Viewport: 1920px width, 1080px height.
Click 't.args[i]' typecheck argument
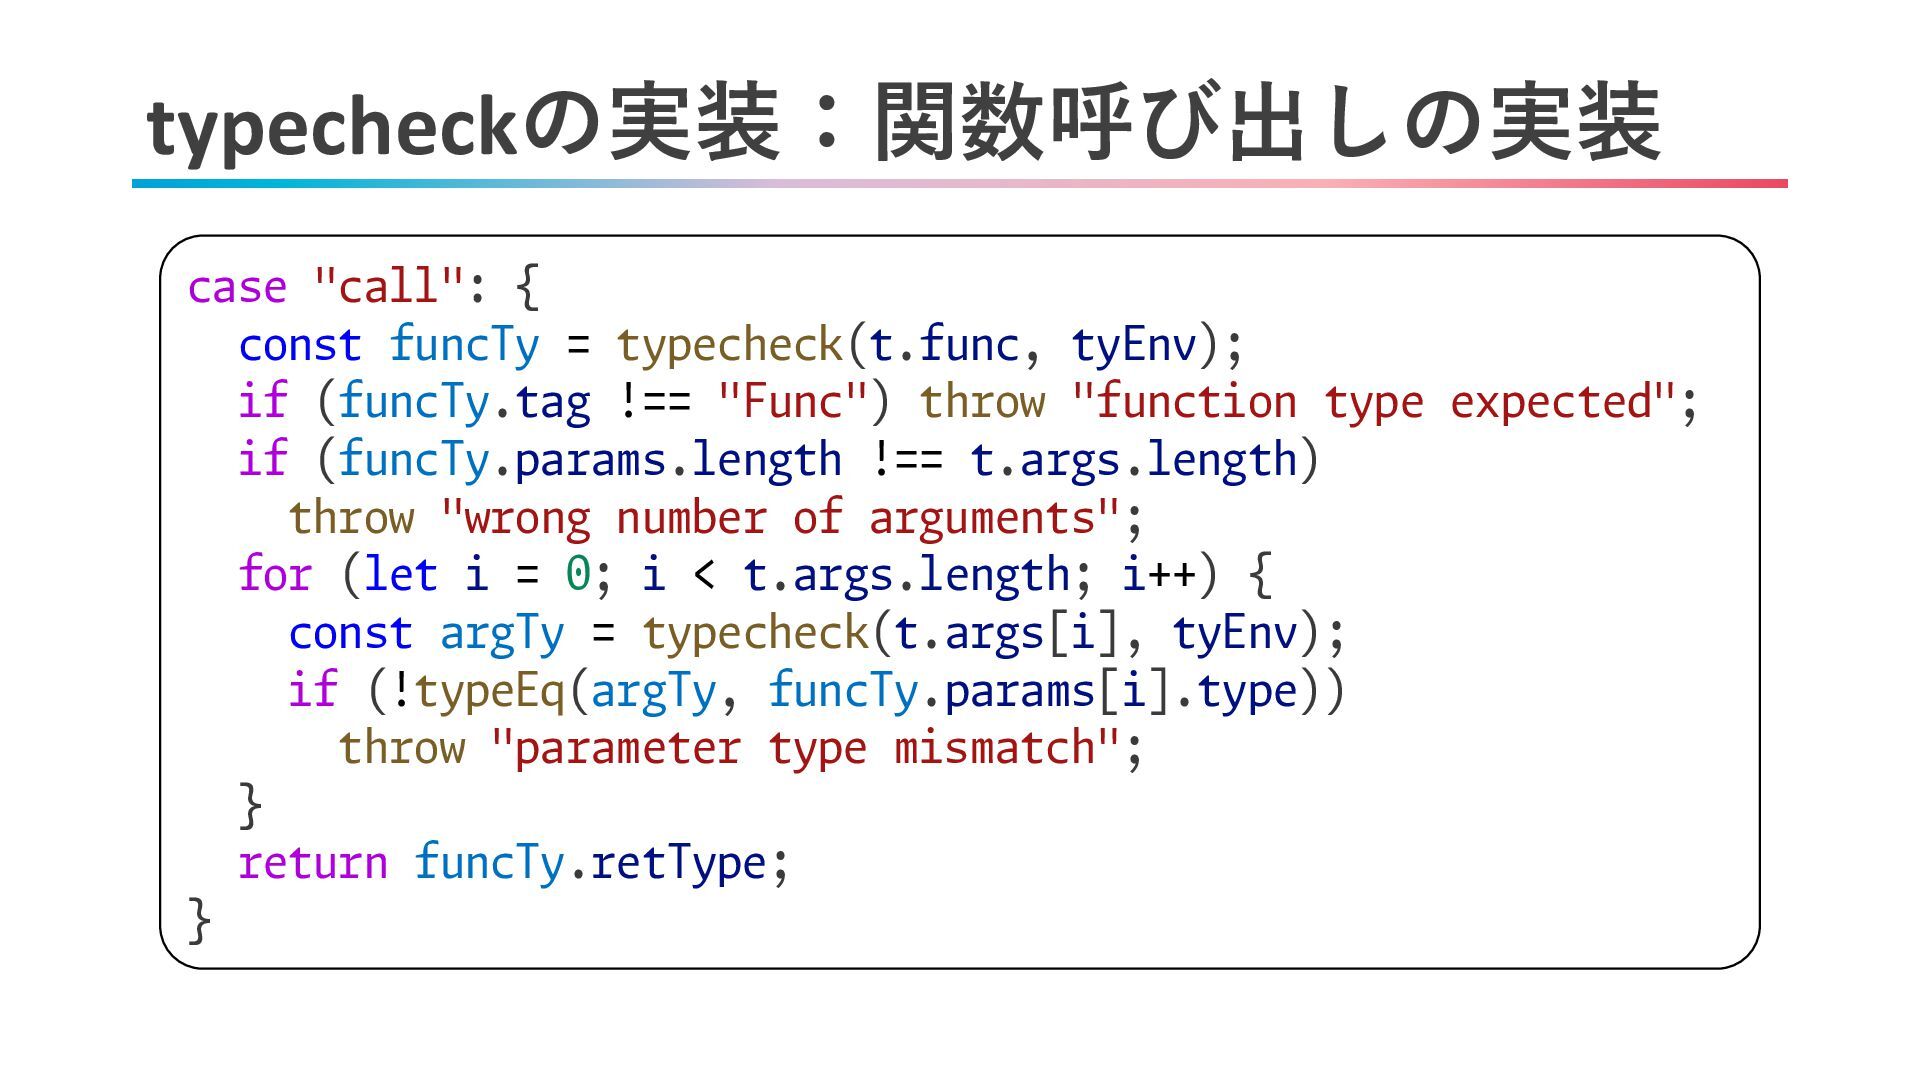pos(1005,633)
